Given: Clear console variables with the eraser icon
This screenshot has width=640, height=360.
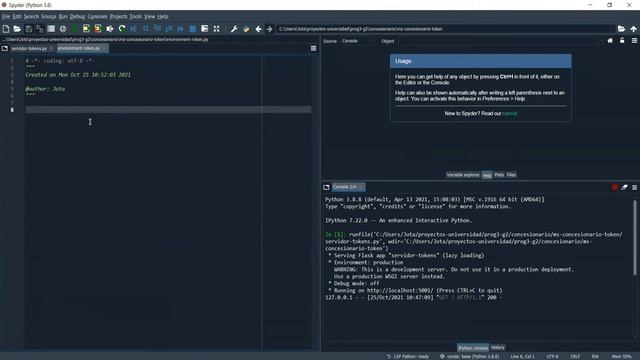Looking at the screenshot, I should tap(624, 187).
